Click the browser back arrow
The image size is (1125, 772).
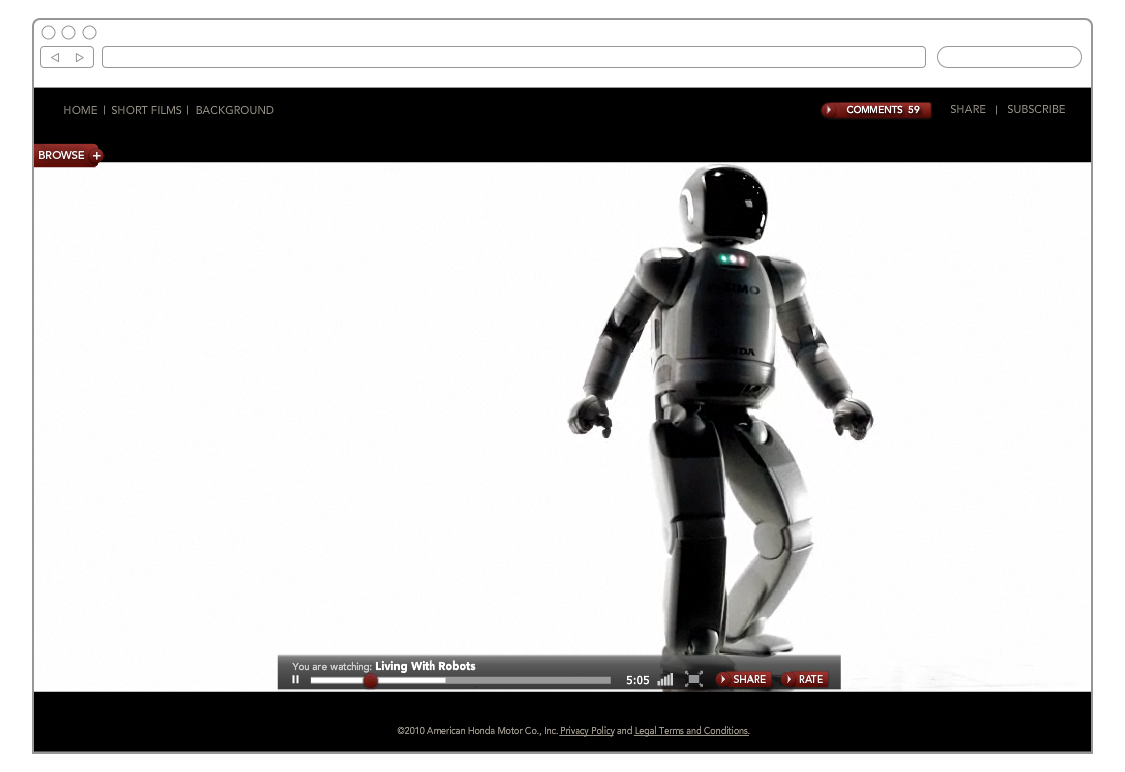coord(55,57)
